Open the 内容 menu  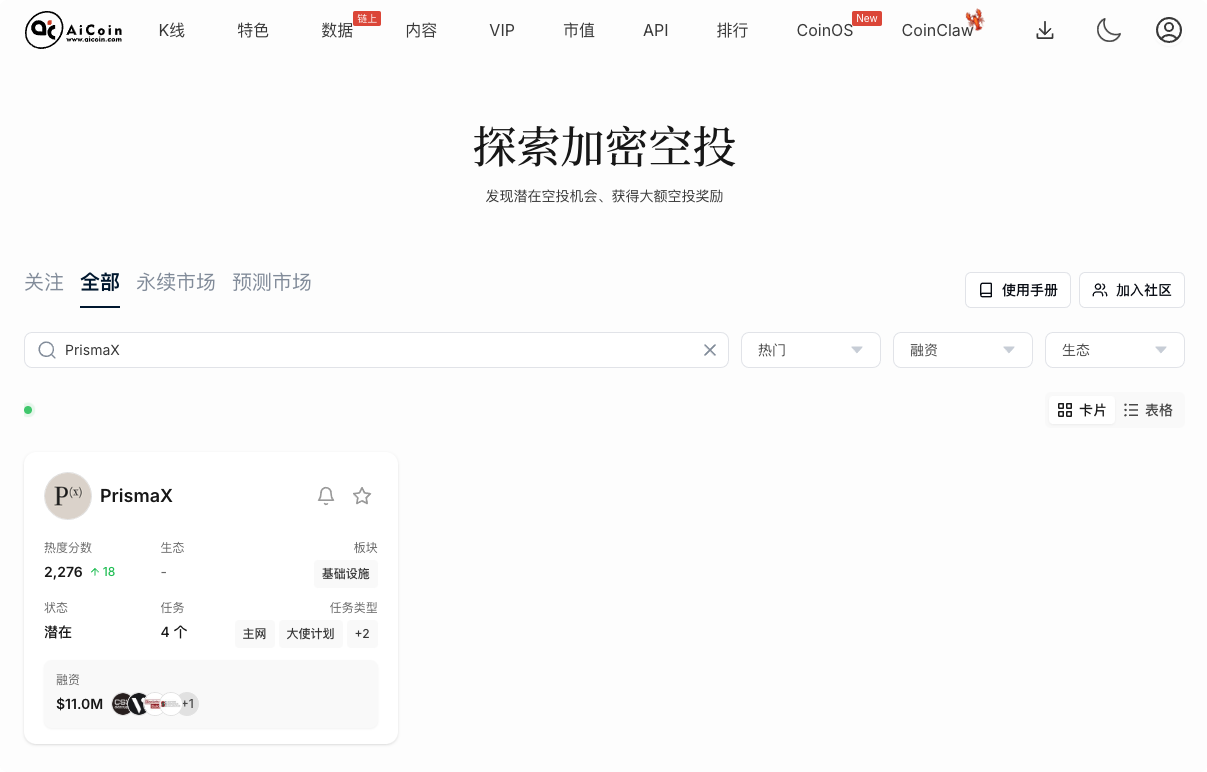tap(421, 30)
